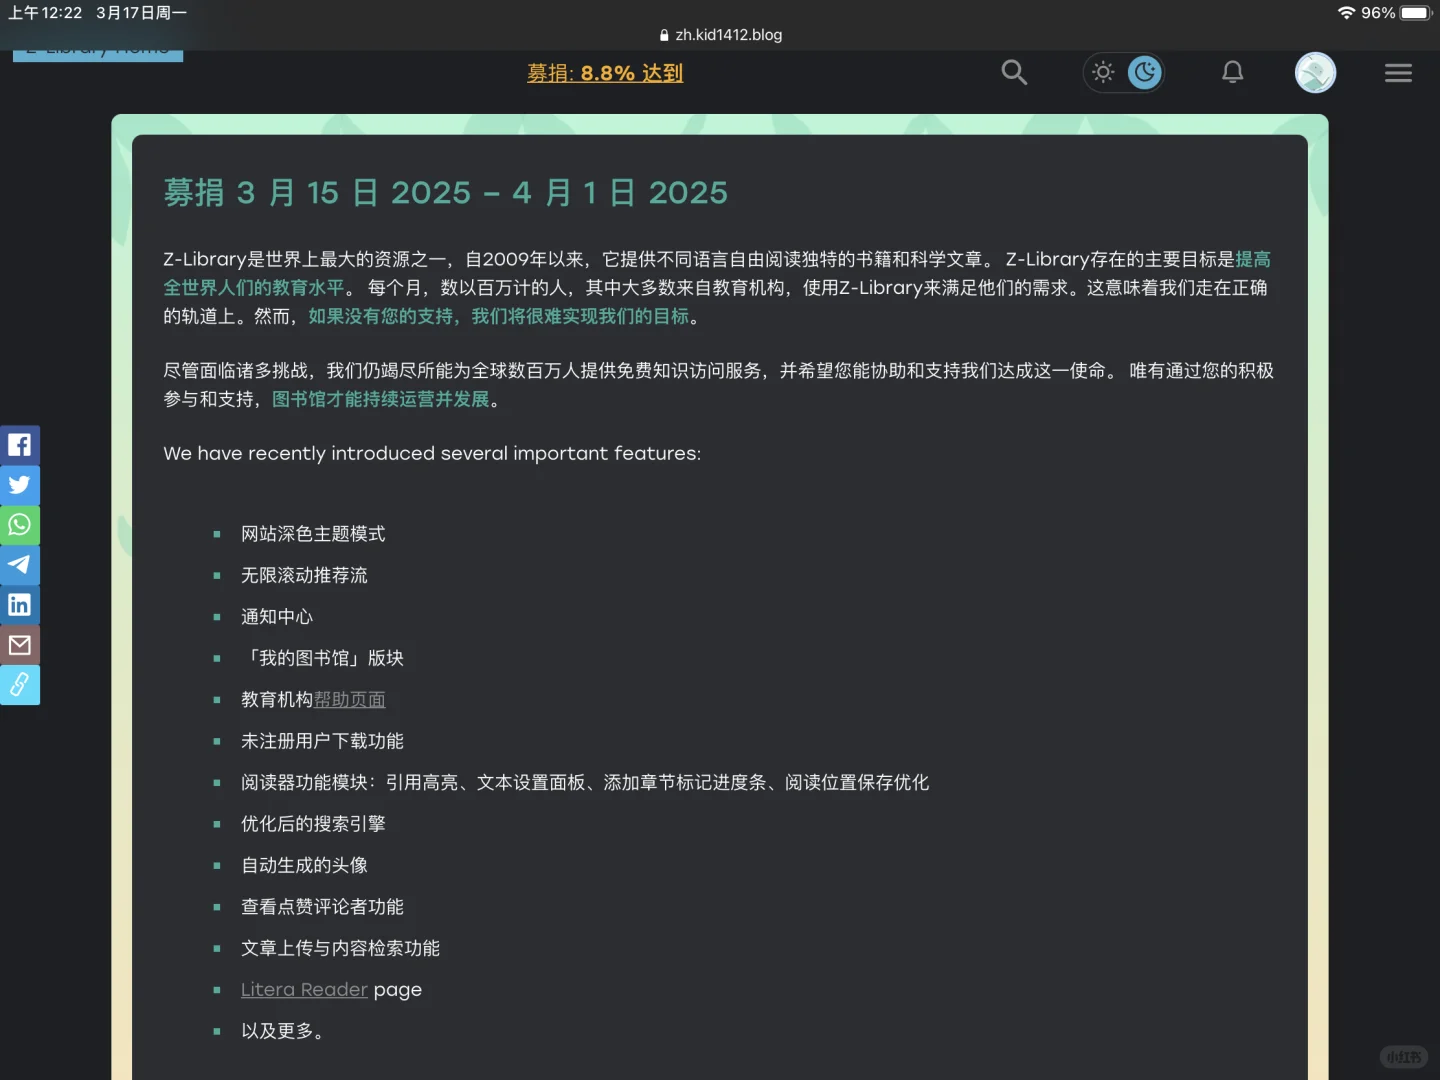Click list item 自动生成的头像
Image resolution: width=1440 pixels, height=1080 pixels.
tap(304, 866)
